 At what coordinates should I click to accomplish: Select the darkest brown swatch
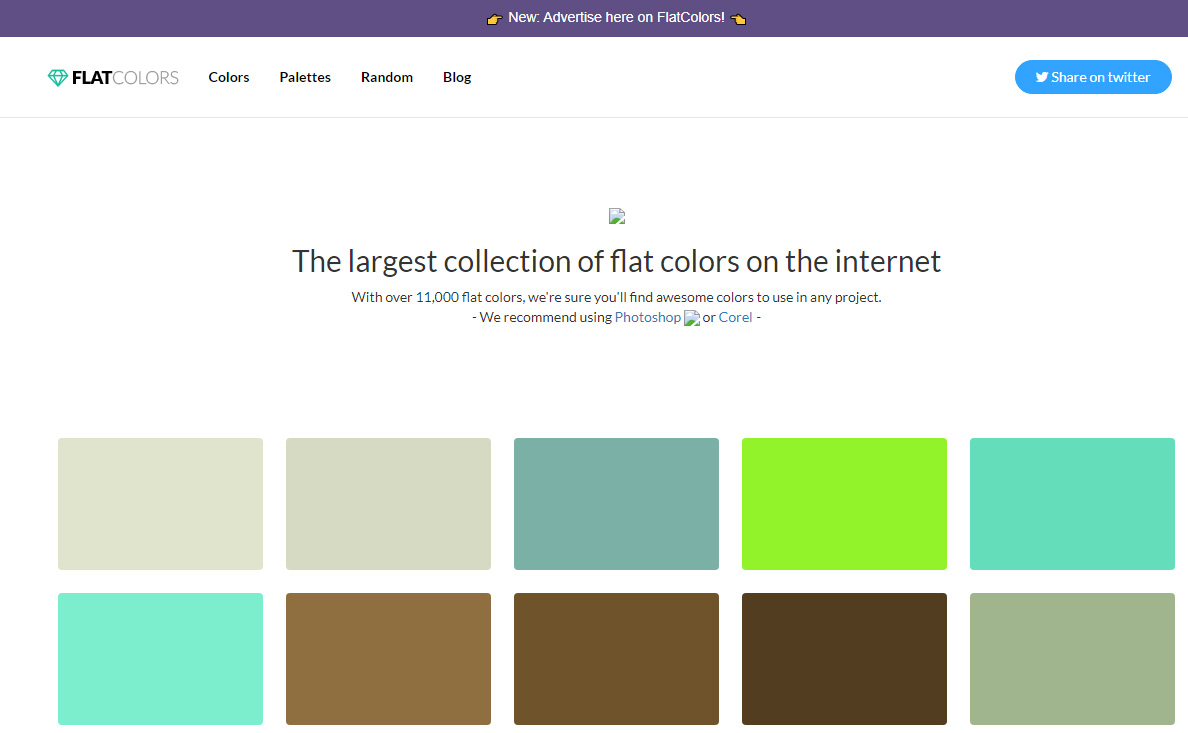coord(845,659)
